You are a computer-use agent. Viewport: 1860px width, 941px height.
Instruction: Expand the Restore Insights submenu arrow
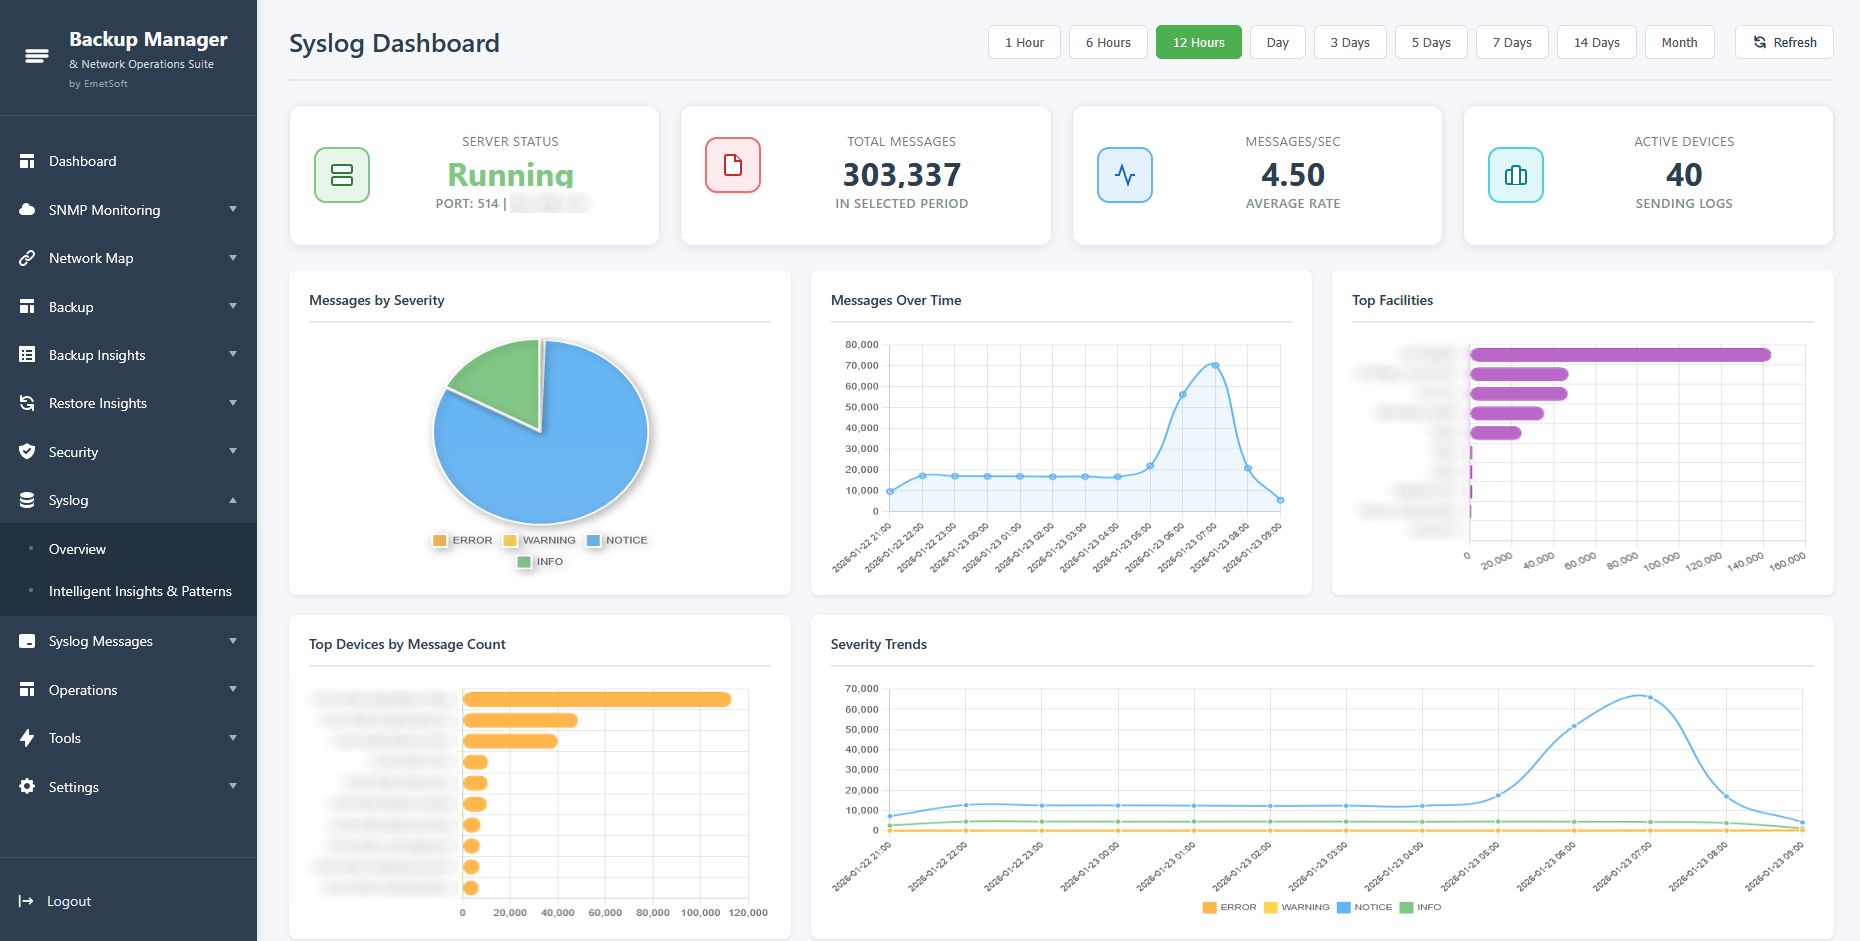(233, 403)
